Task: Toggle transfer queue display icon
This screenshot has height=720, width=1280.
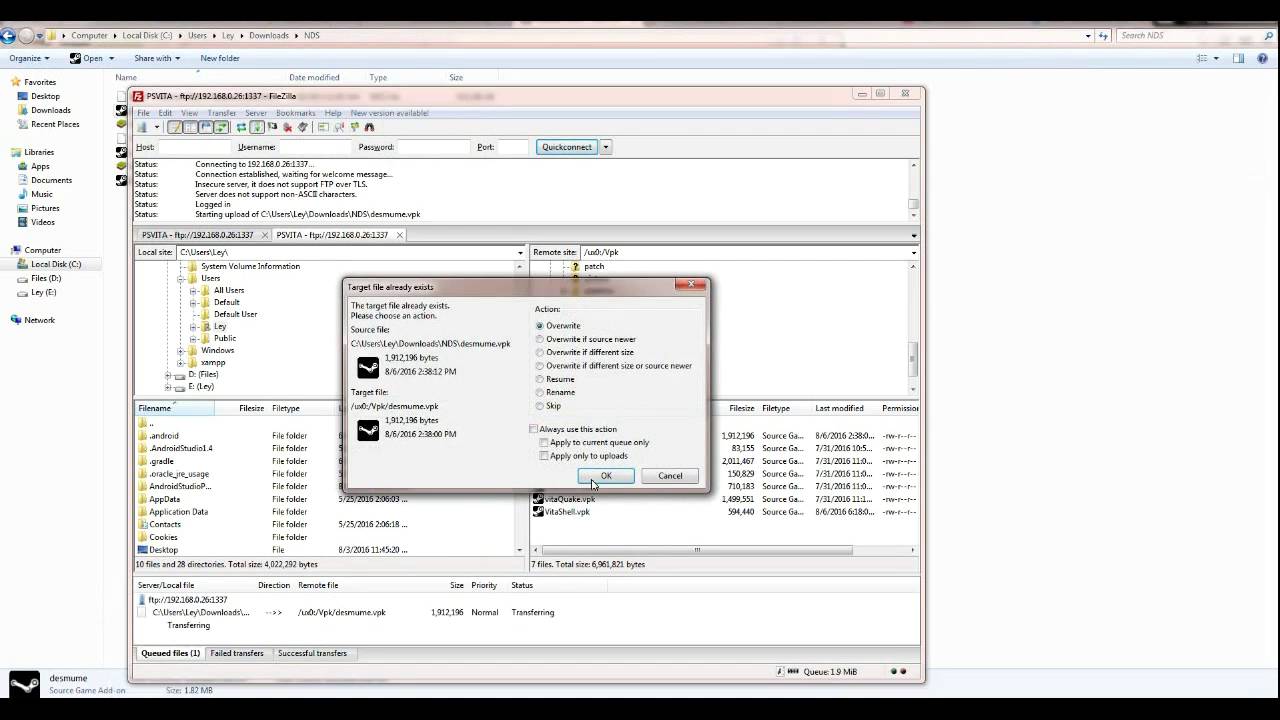Action: [x=221, y=127]
